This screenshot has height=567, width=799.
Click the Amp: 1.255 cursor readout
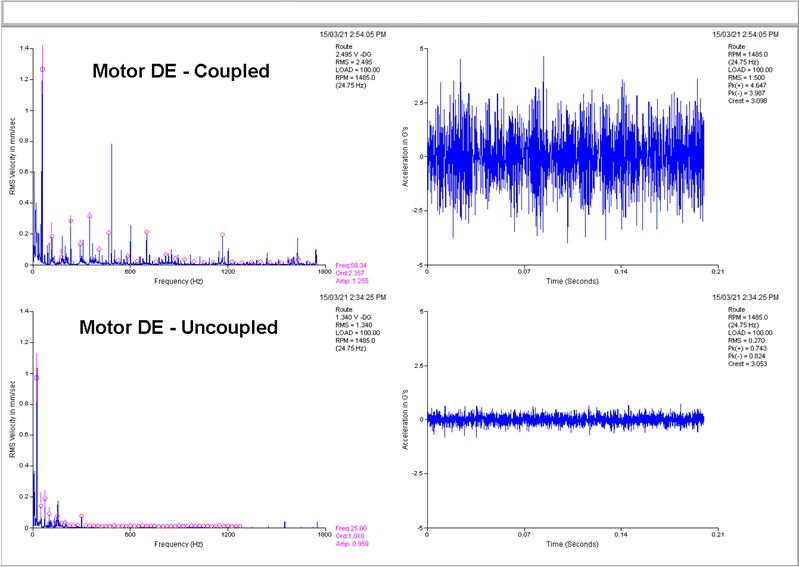(x=352, y=281)
